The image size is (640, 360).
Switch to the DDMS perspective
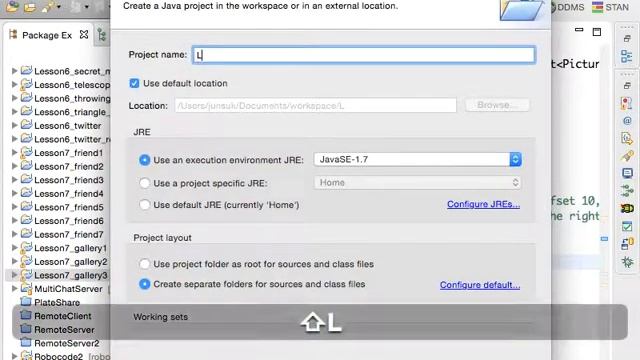coord(567,7)
